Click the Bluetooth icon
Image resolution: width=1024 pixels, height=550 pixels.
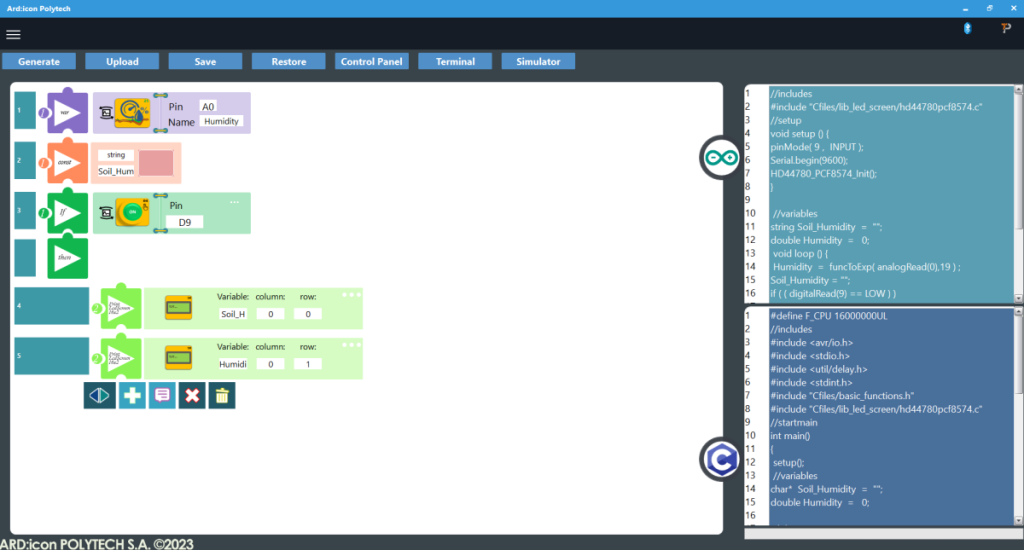point(967,30)
